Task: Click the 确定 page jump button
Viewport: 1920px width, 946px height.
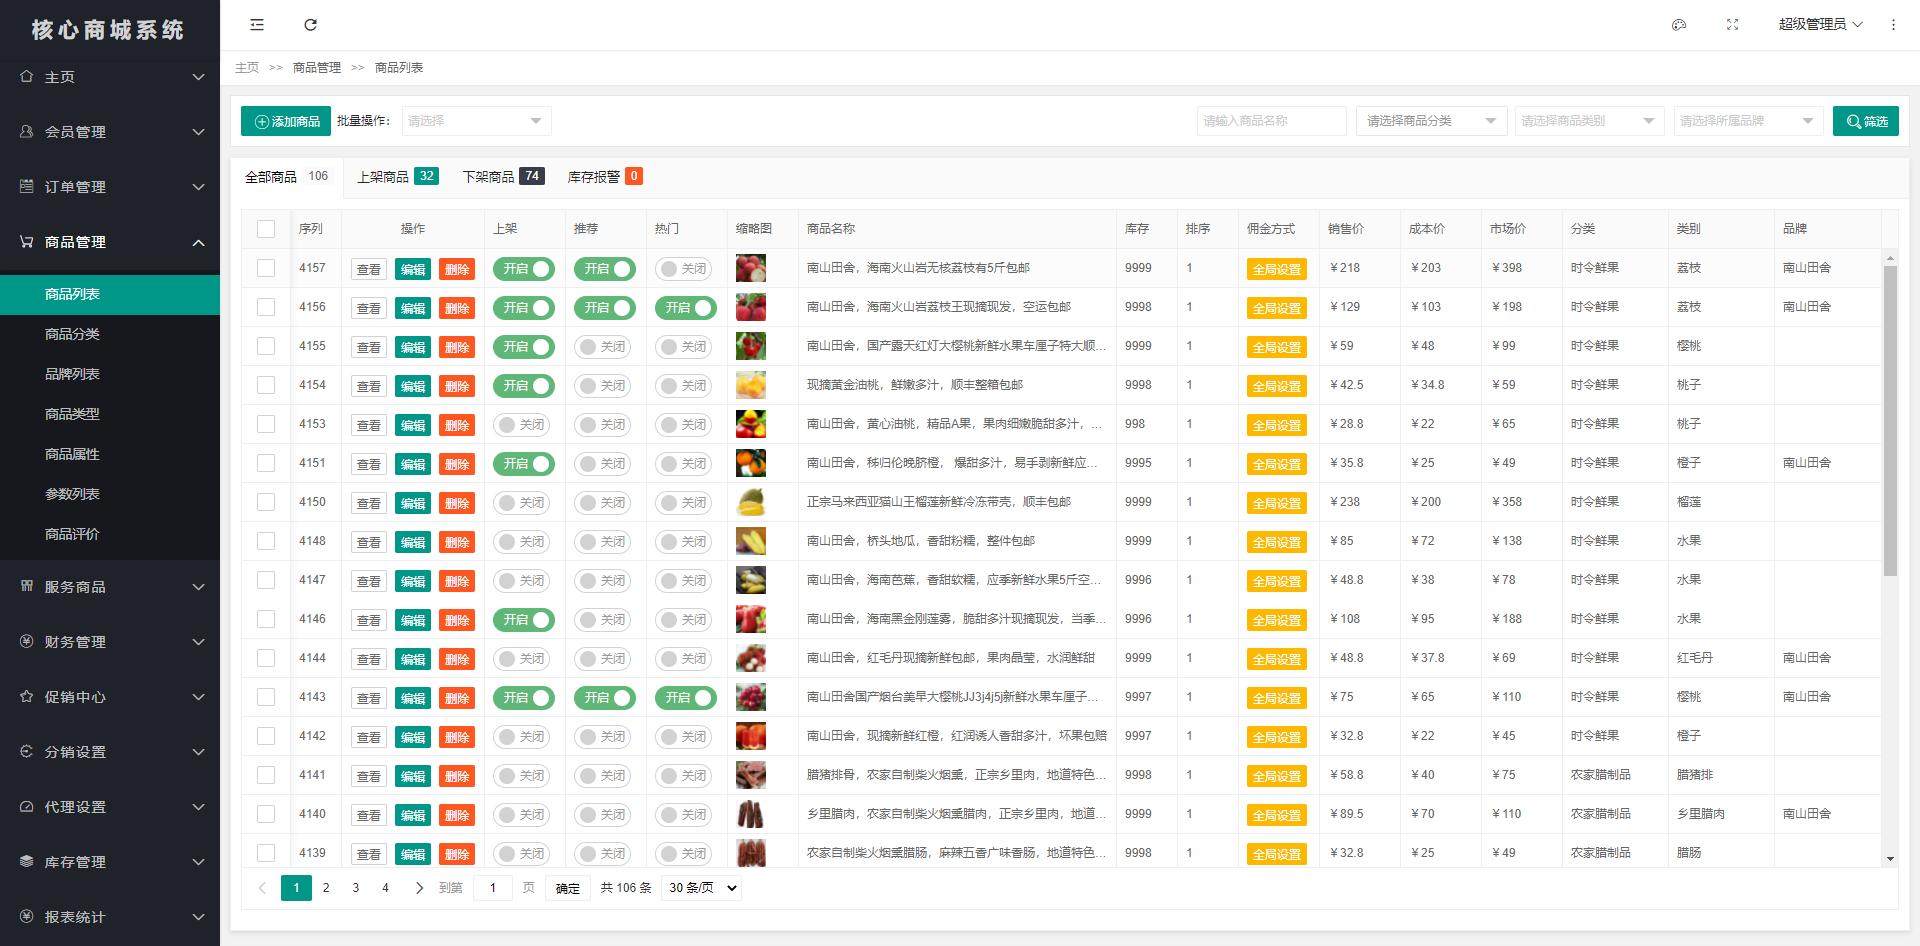Action: point(568,888)
